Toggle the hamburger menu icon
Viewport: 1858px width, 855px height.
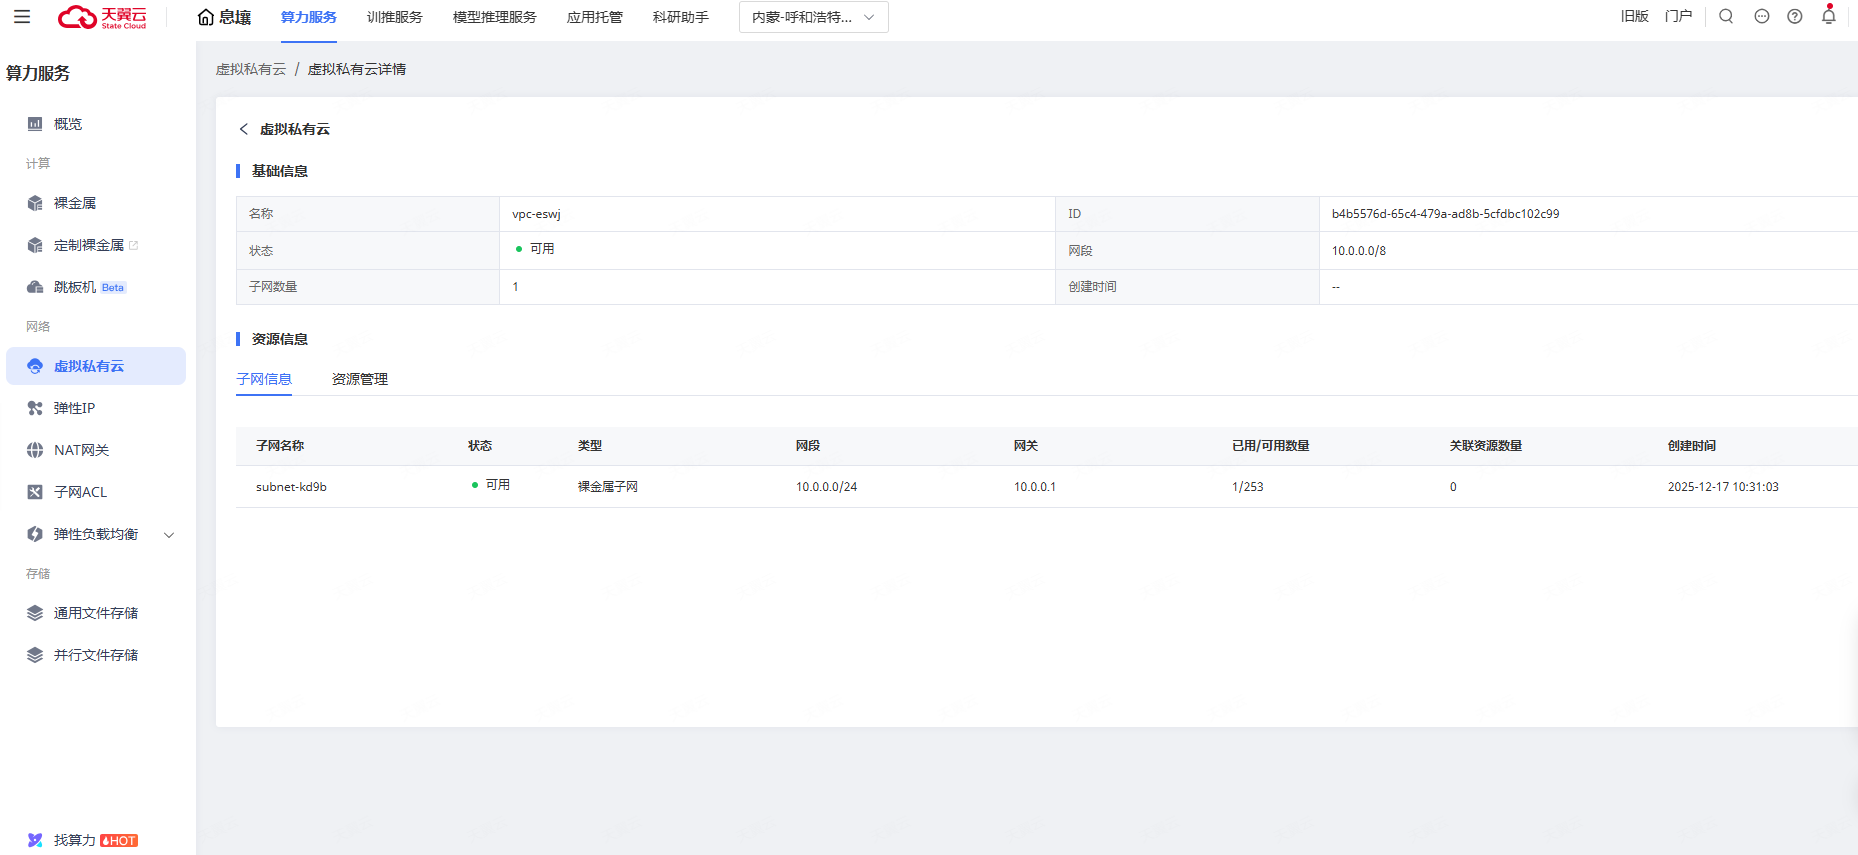pyautogui.click(x=22, y=17)
